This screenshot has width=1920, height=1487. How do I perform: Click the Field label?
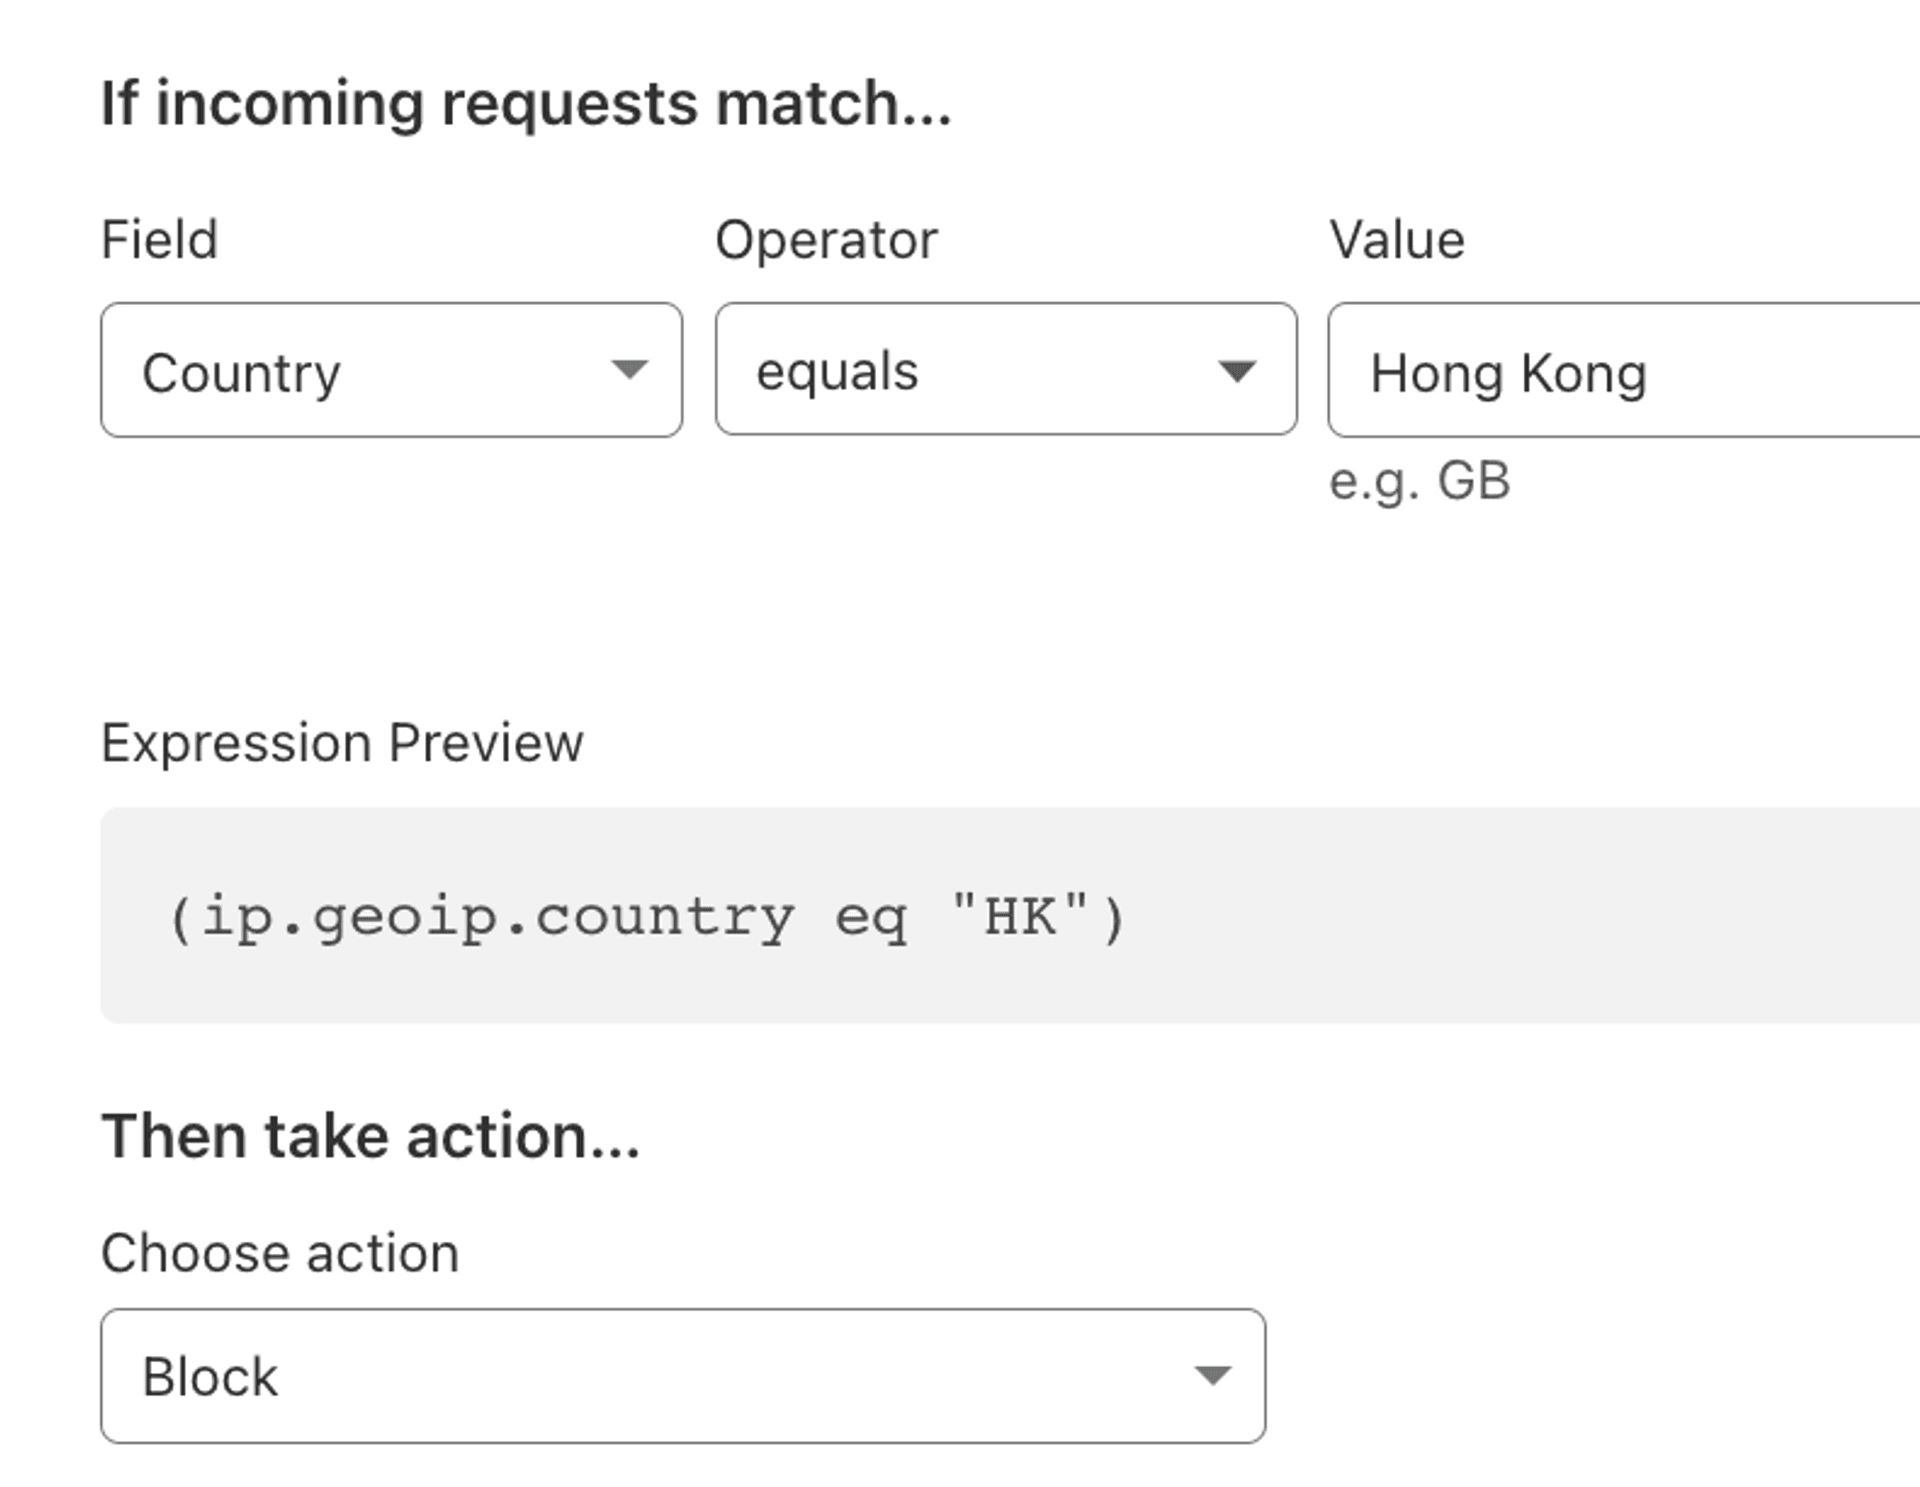pyautogui.click(x=160, y=240)
